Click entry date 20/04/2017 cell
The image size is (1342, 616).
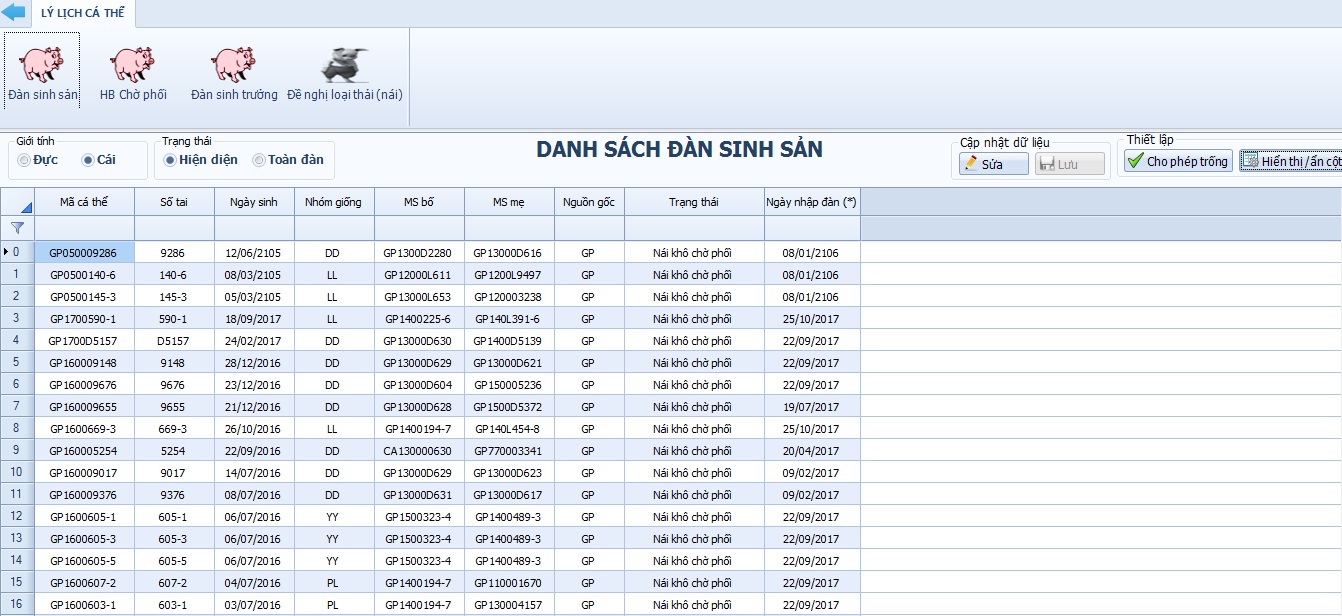click(x=812, y=451)
